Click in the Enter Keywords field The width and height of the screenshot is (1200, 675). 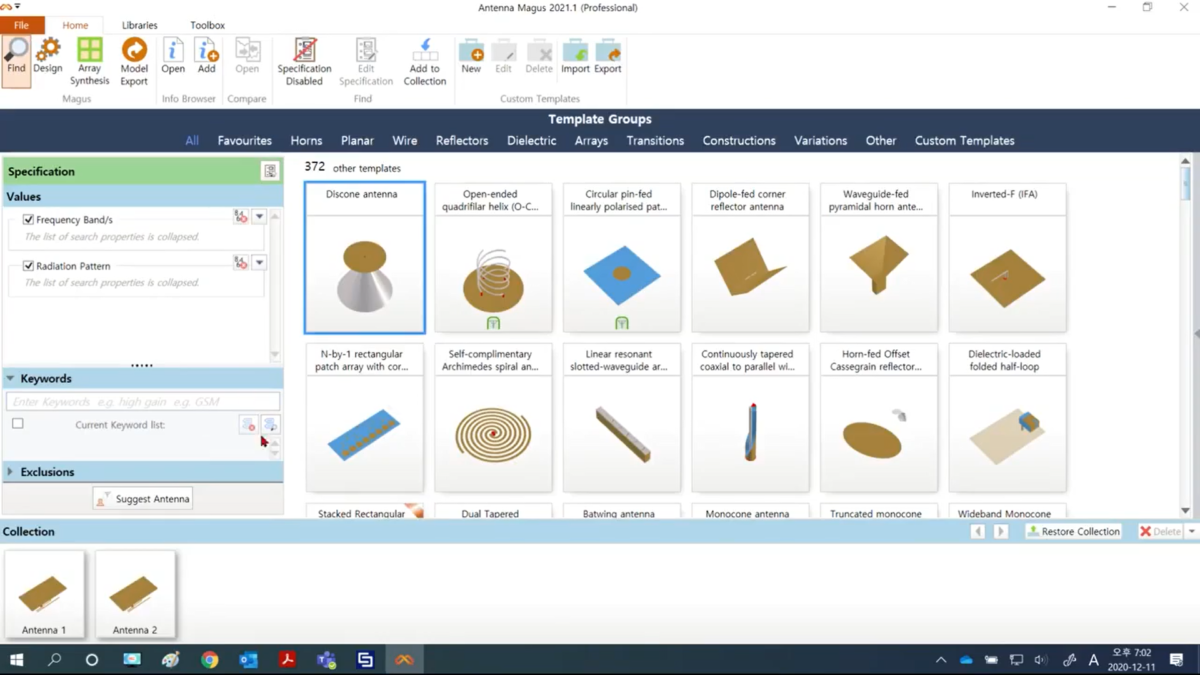[x=143, y=402]
